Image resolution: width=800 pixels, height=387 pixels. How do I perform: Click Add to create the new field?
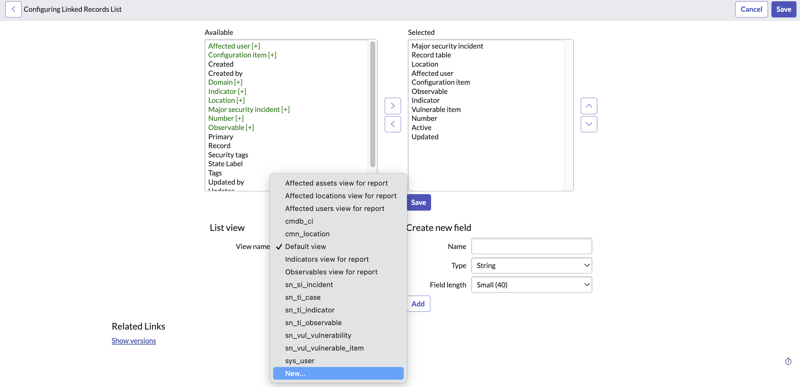[418, 303]
